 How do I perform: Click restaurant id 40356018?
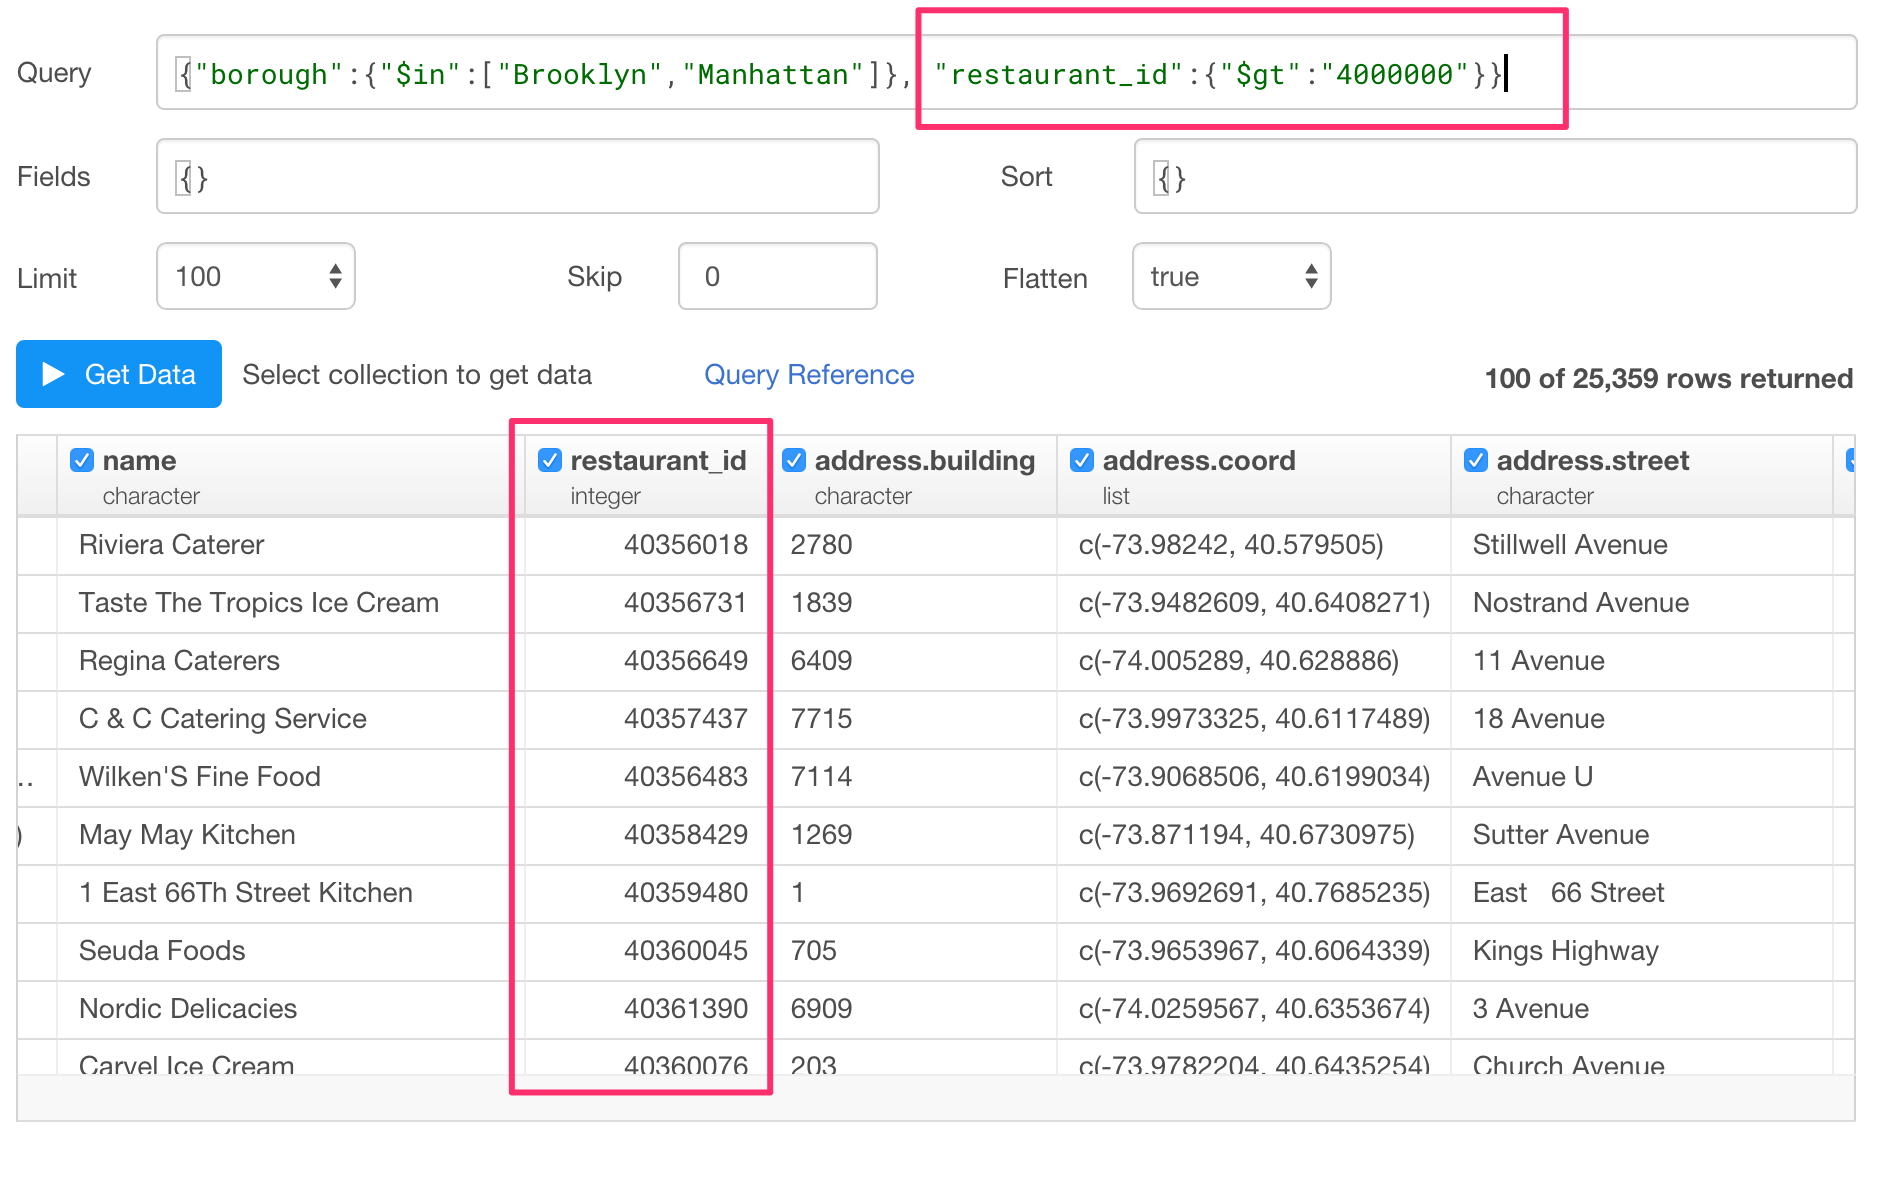[x=686, y=545]
